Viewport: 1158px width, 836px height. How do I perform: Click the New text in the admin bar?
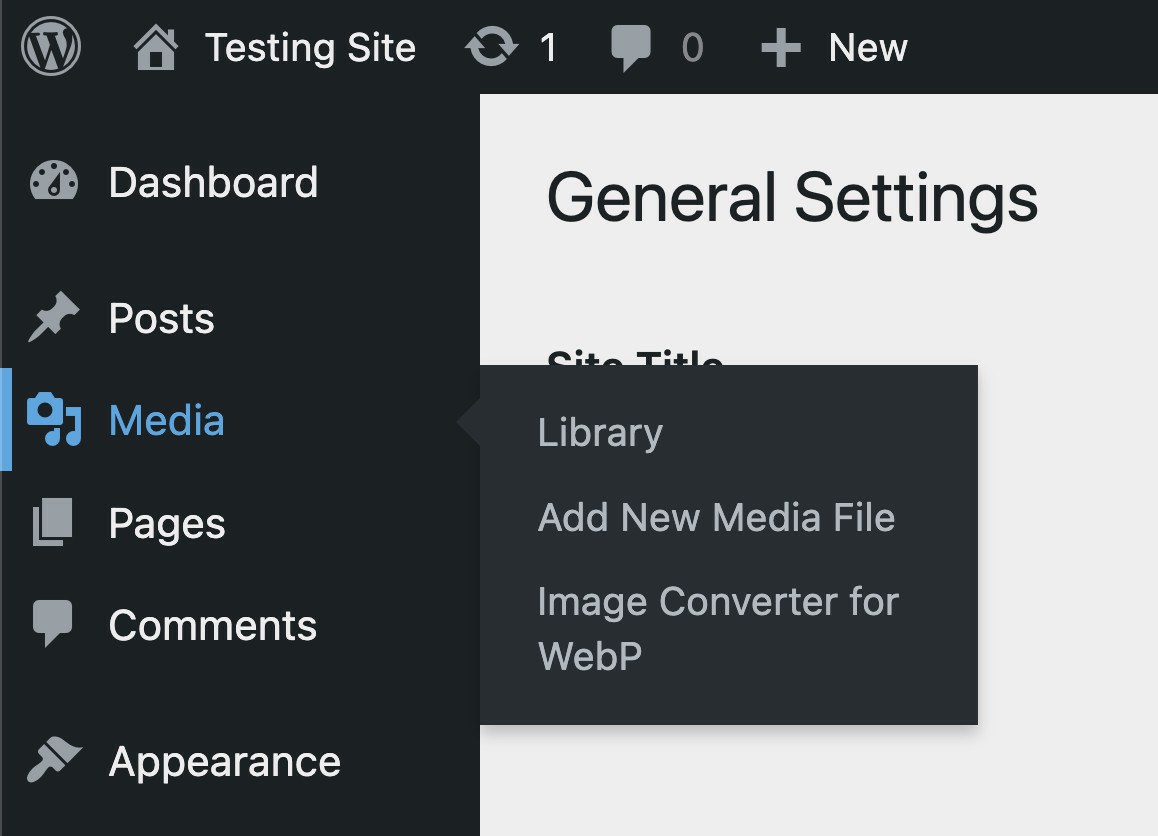[868, 48]
